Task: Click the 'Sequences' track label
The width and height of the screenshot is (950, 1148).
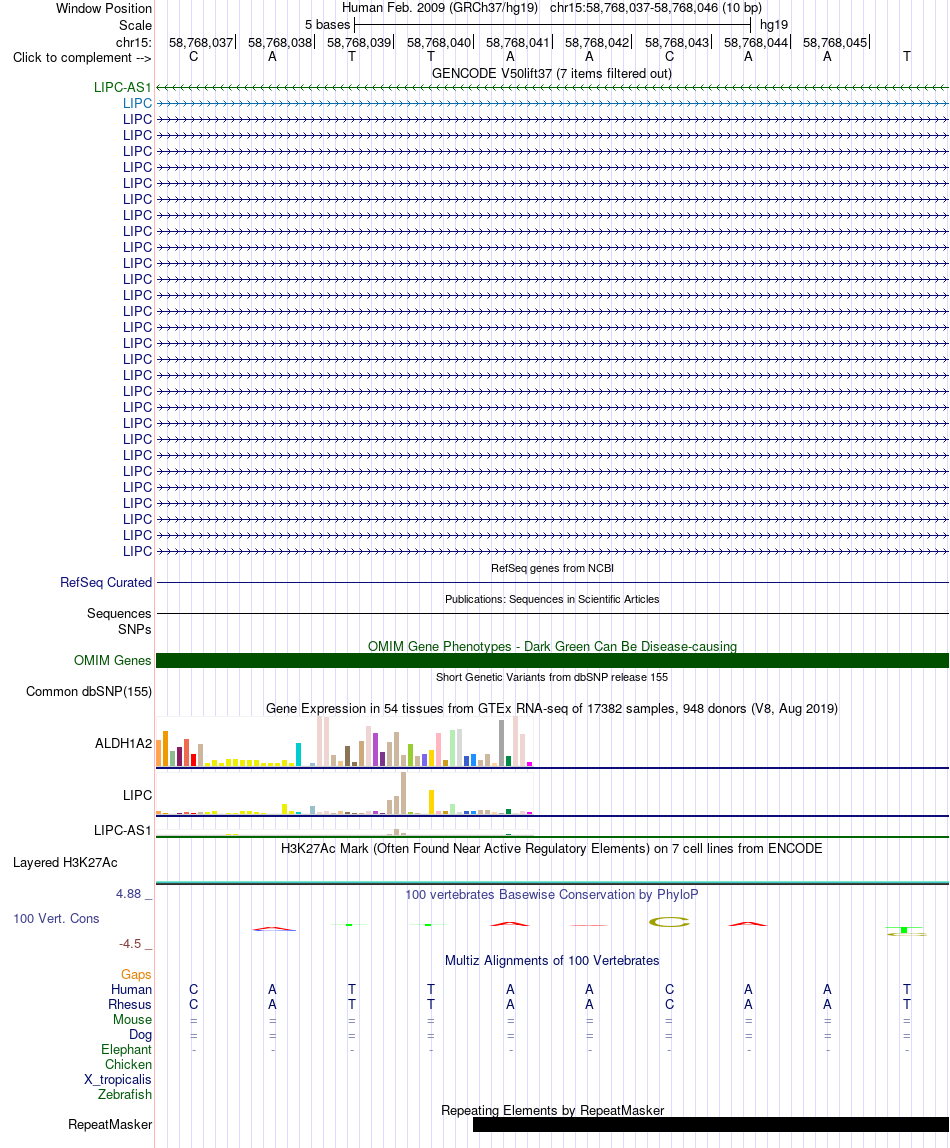Action: click(119, 614)
